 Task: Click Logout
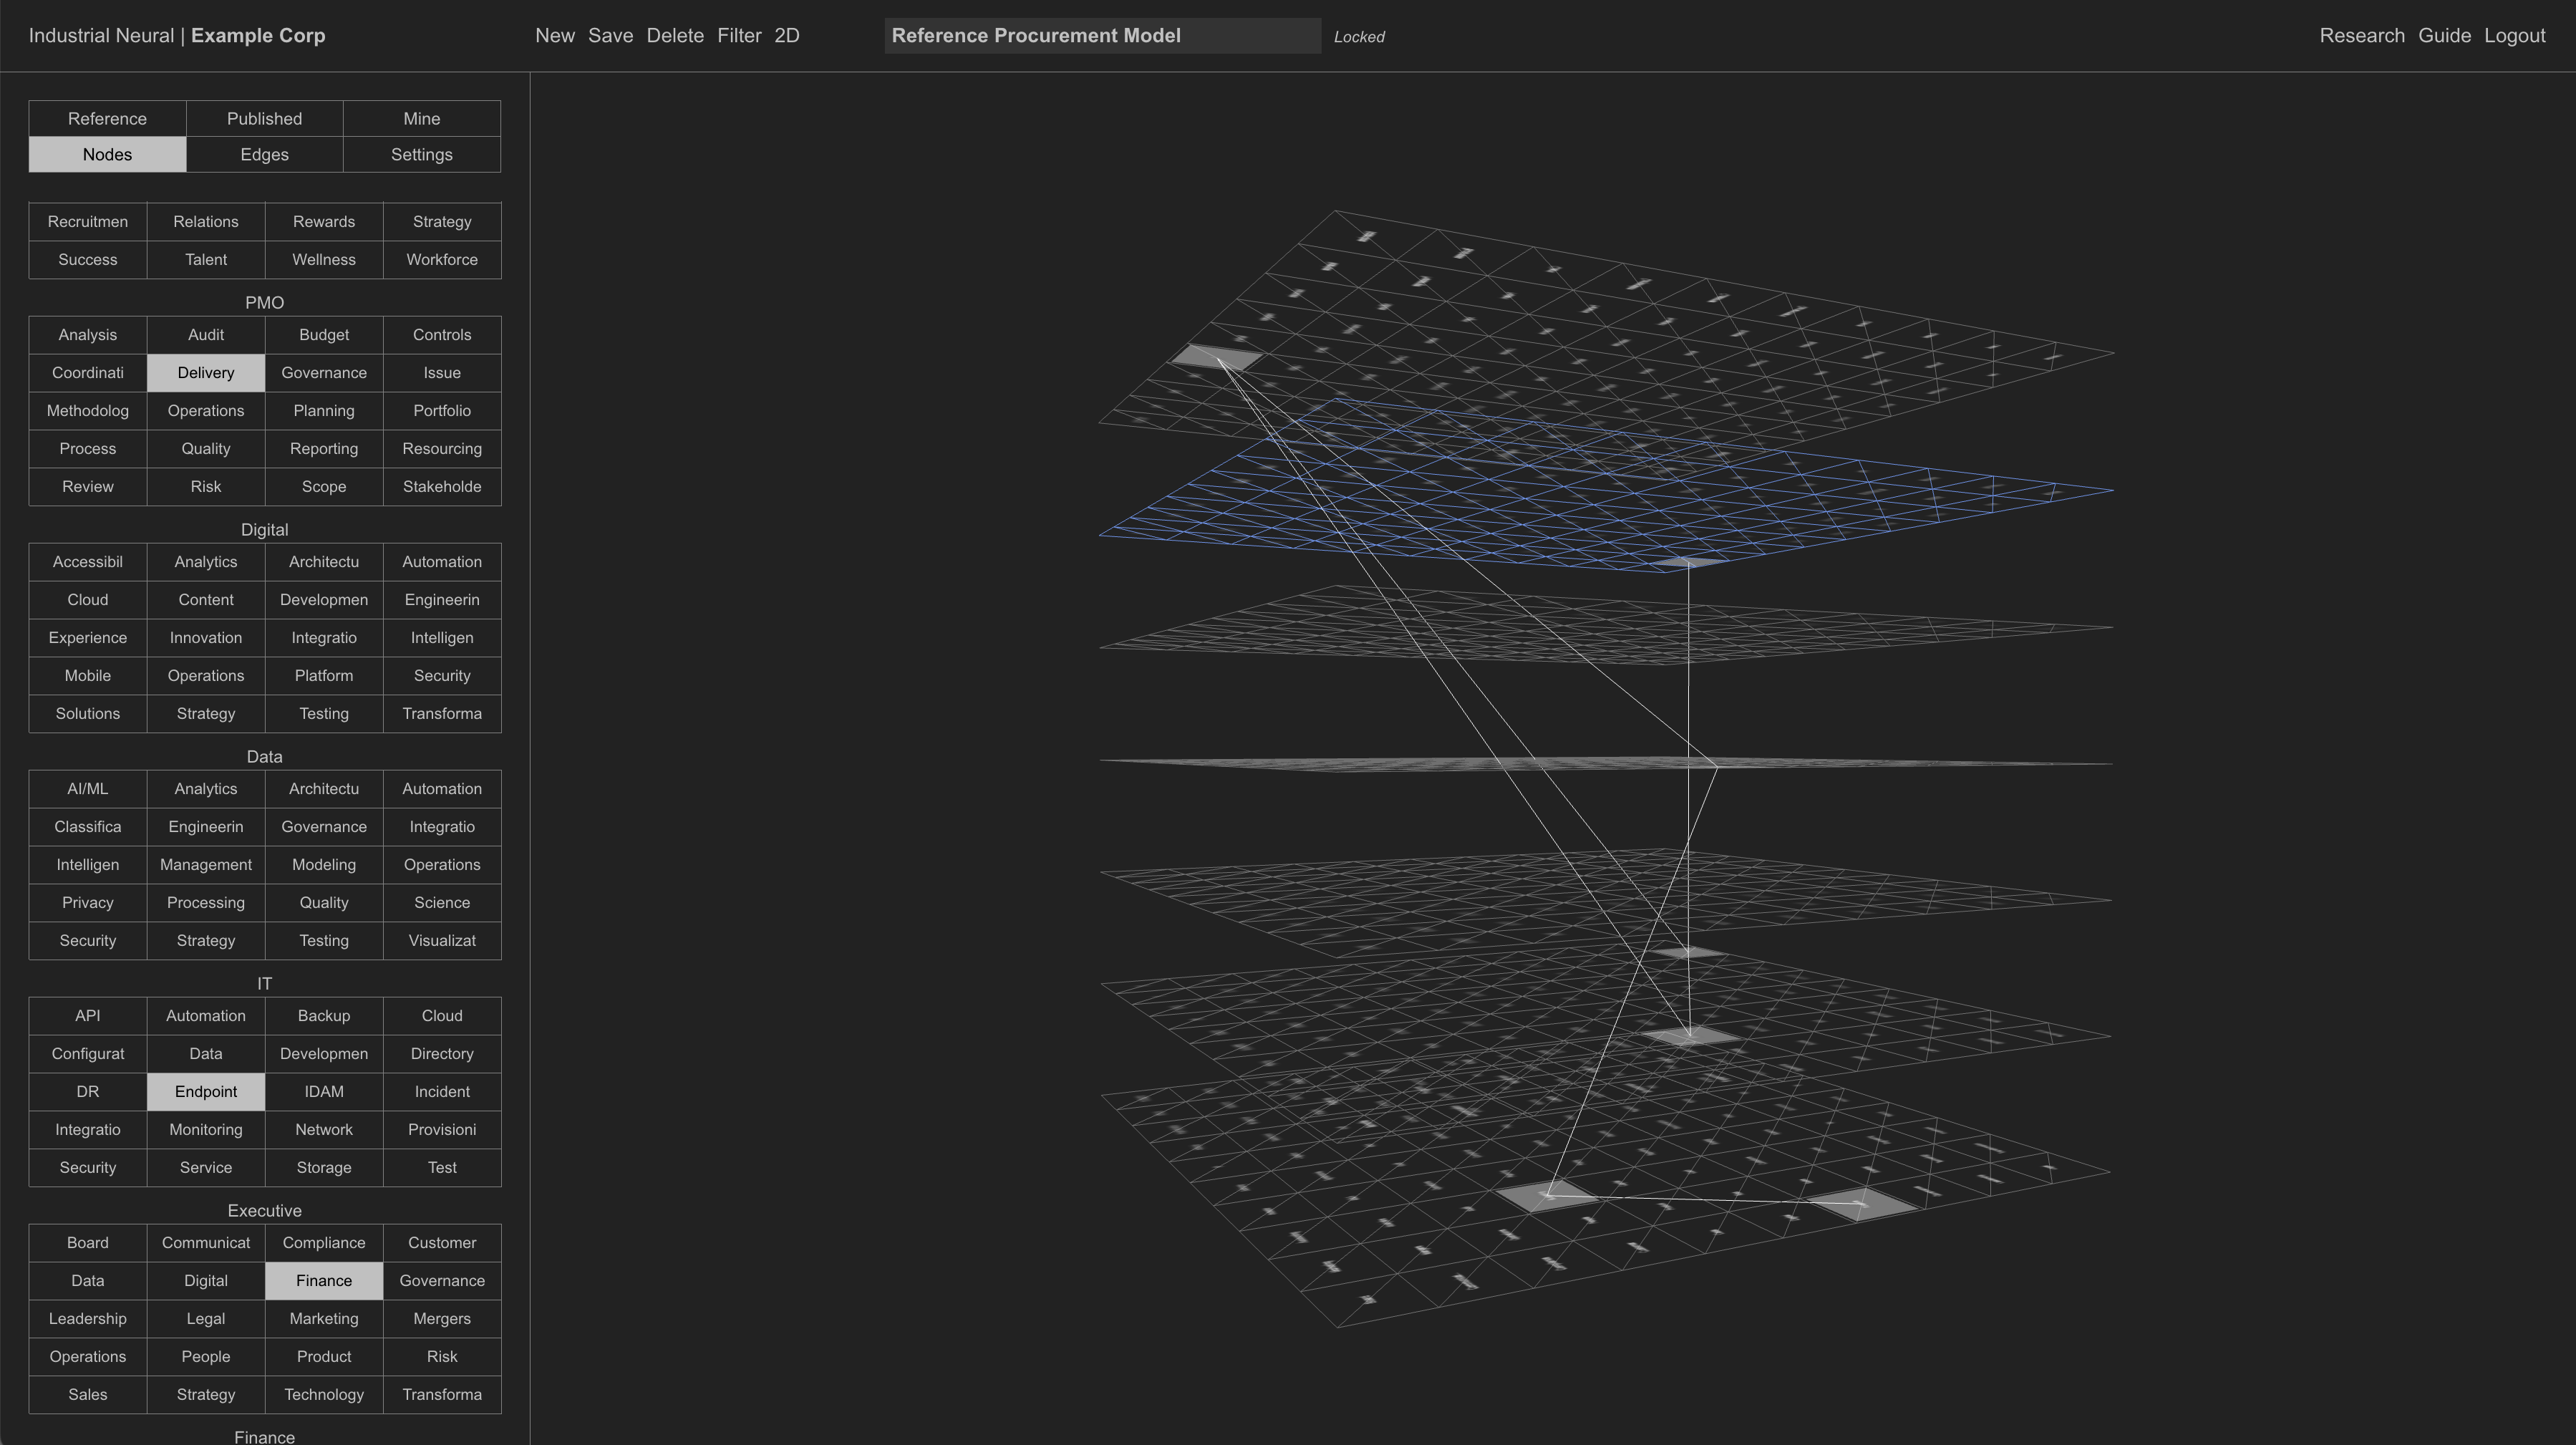(2514, 36)
